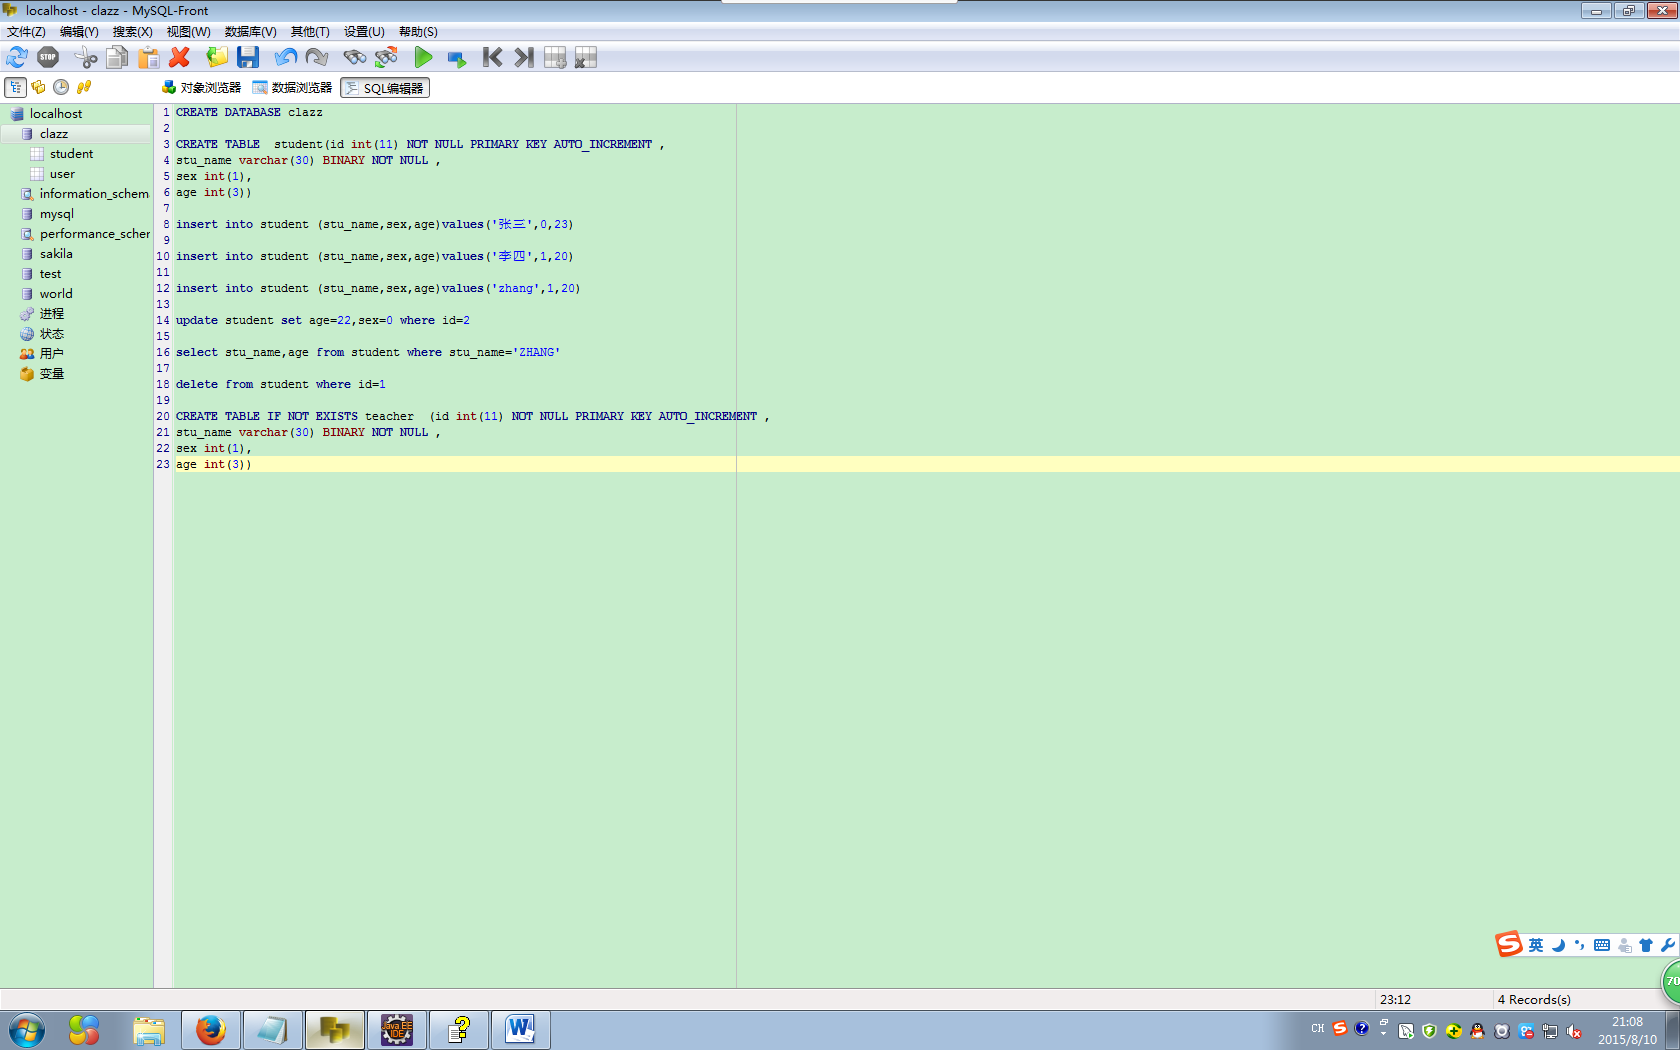Click the red X delete icon
Image resolution: width=1680 pixels, height=1050 pixels.
(x=180, y=58)
